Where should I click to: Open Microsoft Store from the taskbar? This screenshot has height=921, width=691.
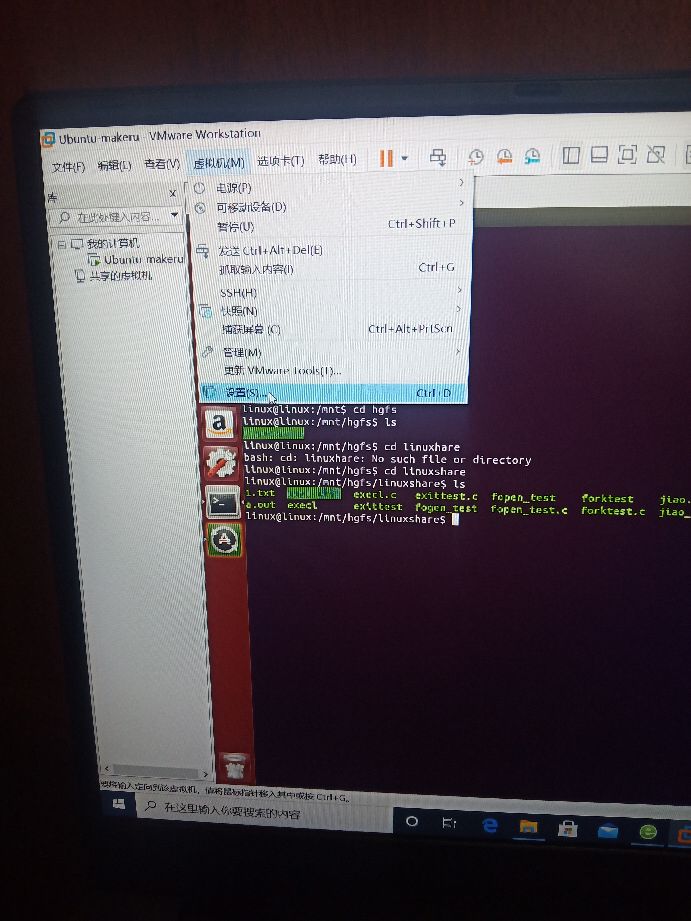point(568,829)
